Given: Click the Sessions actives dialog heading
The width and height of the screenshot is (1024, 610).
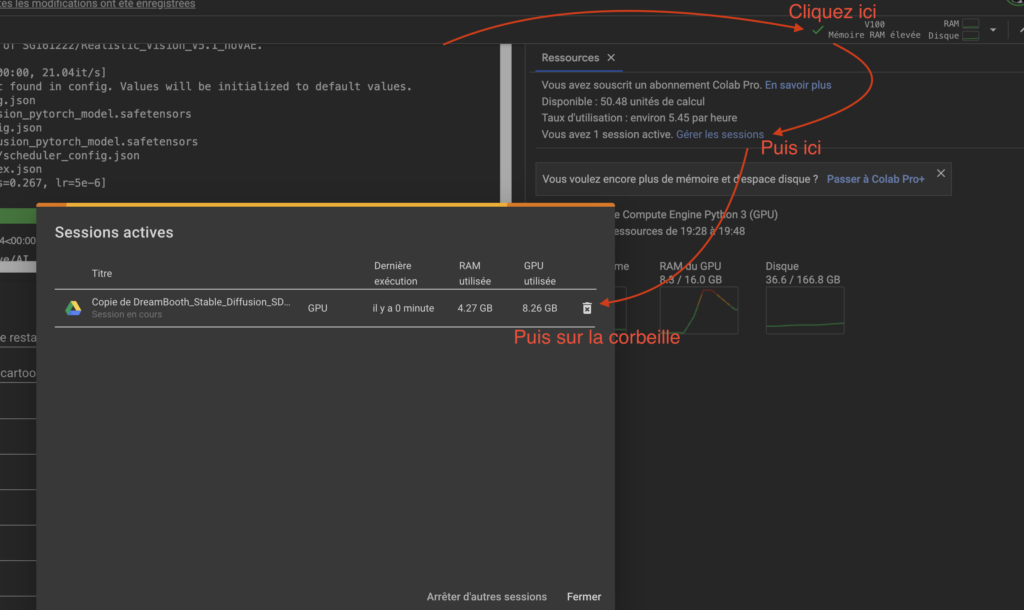Looking at the screenshot, I should pyautogui.click(x=114, y=233).
